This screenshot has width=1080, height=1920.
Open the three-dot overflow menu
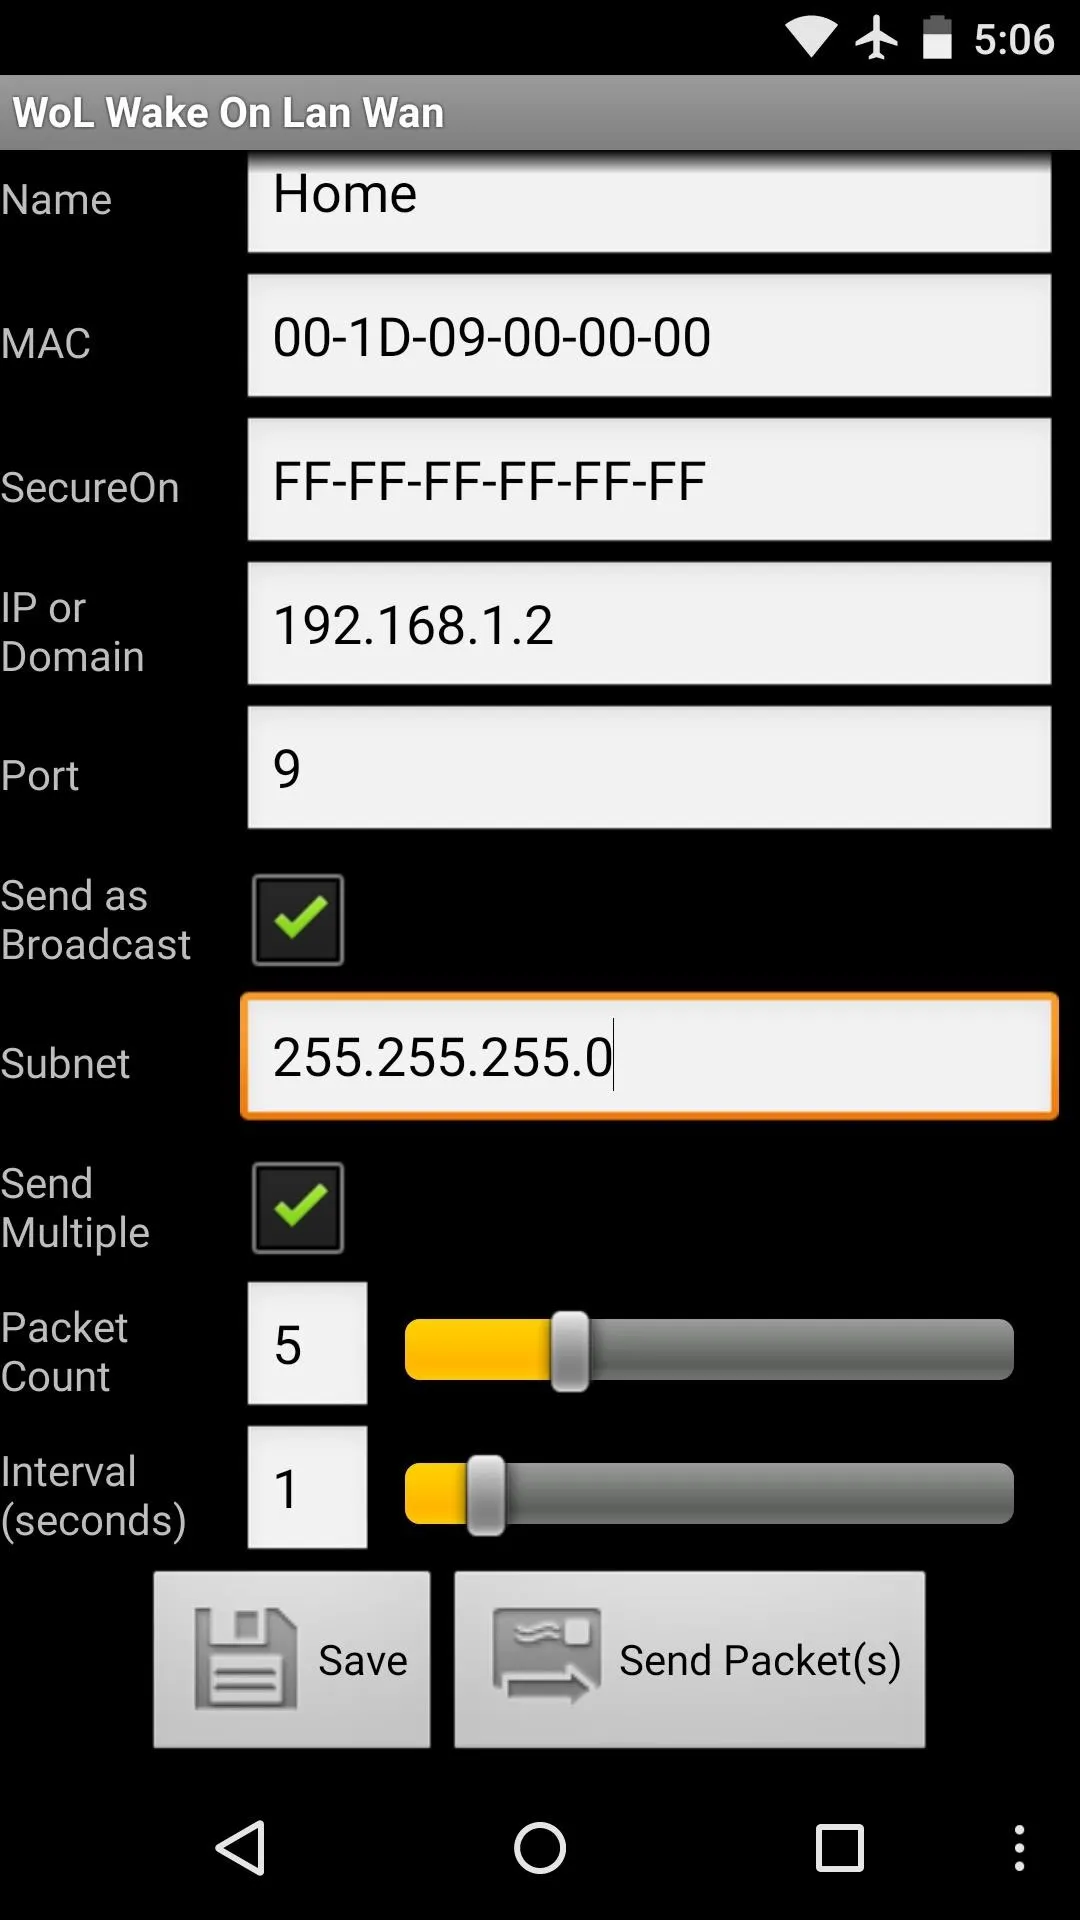point(1019,1847)
